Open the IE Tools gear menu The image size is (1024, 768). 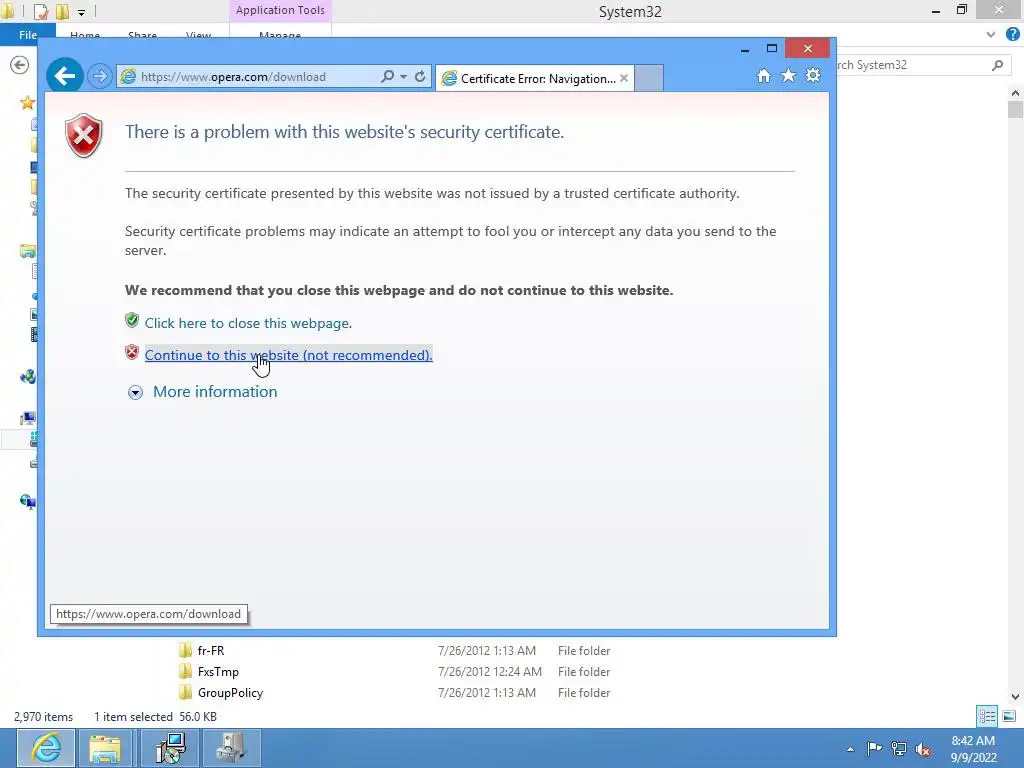click(x=813, y=76)
